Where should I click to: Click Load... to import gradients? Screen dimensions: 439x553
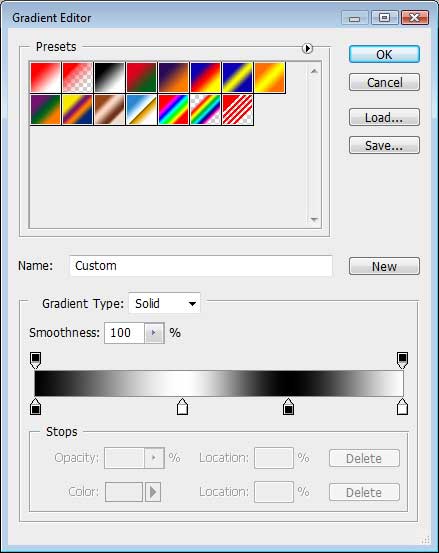click(384, 117)
